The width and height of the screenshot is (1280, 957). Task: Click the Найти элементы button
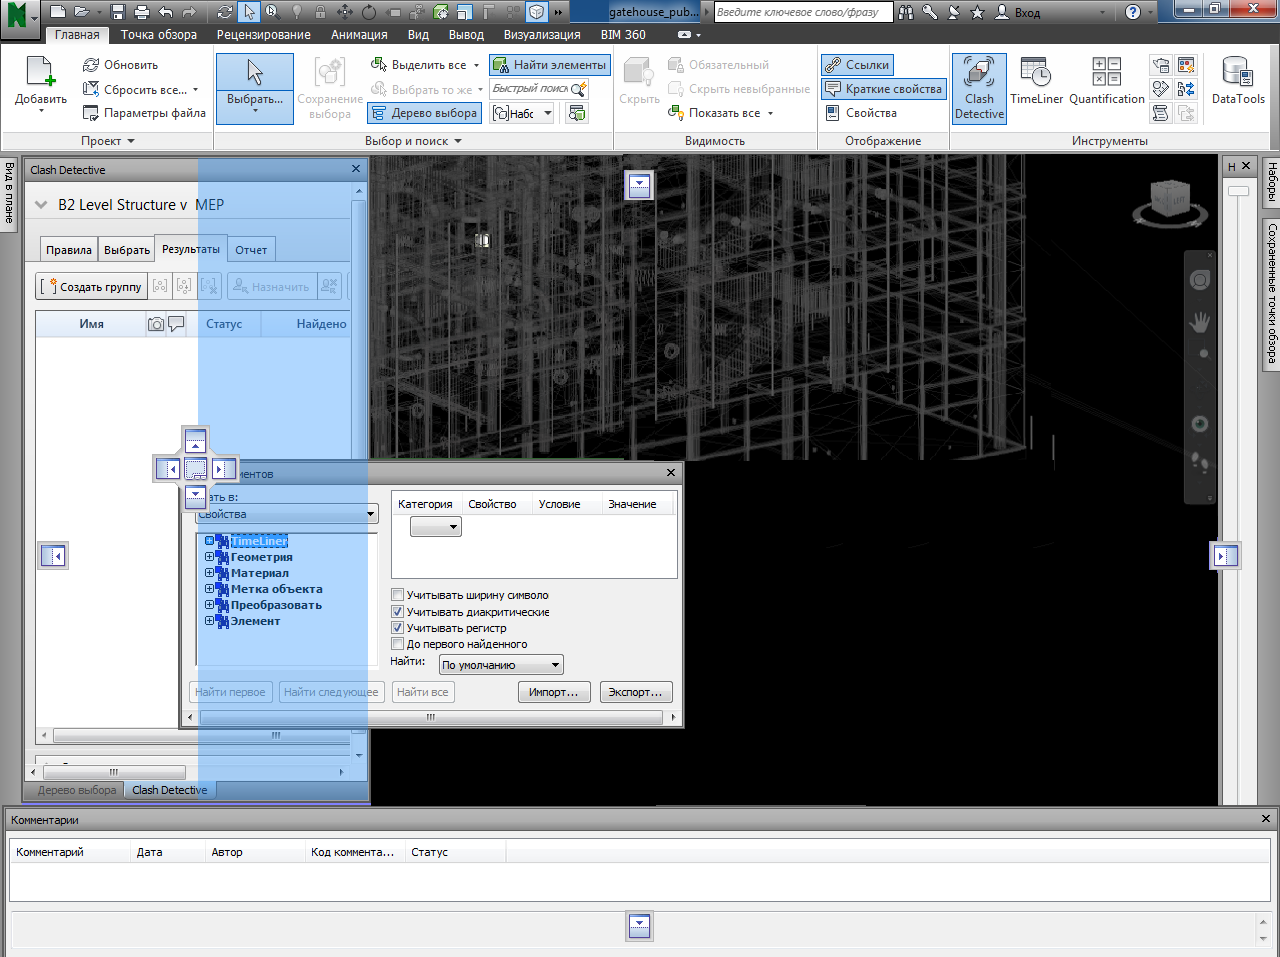point(550,65)
